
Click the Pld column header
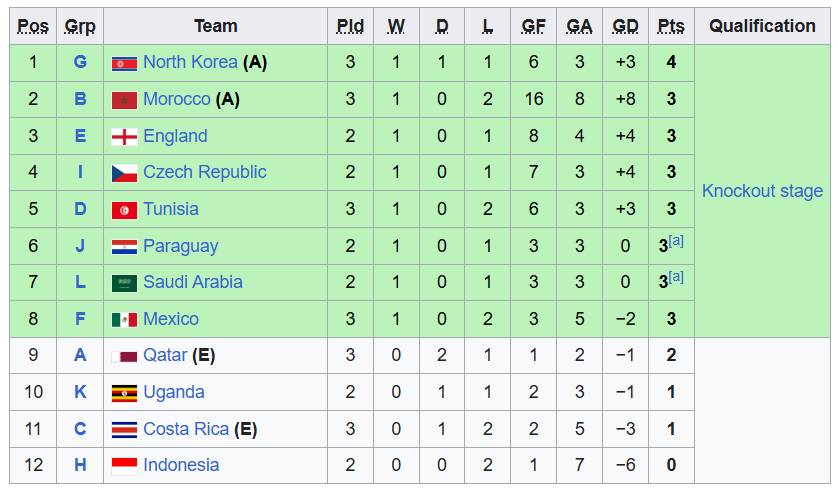point(350,27)
